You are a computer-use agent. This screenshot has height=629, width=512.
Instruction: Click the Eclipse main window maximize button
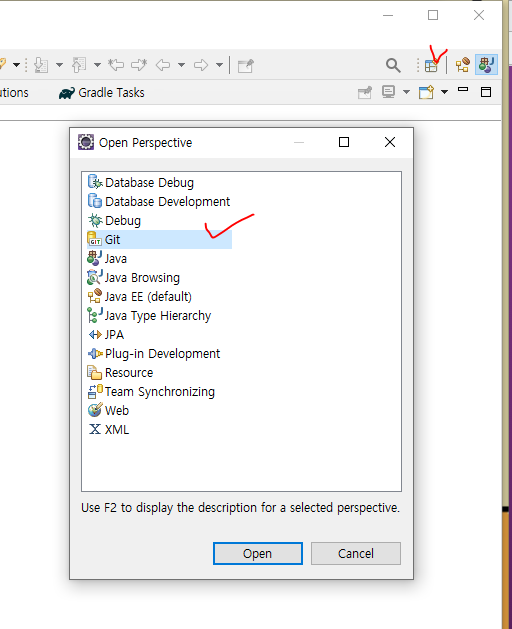(433, 15)
